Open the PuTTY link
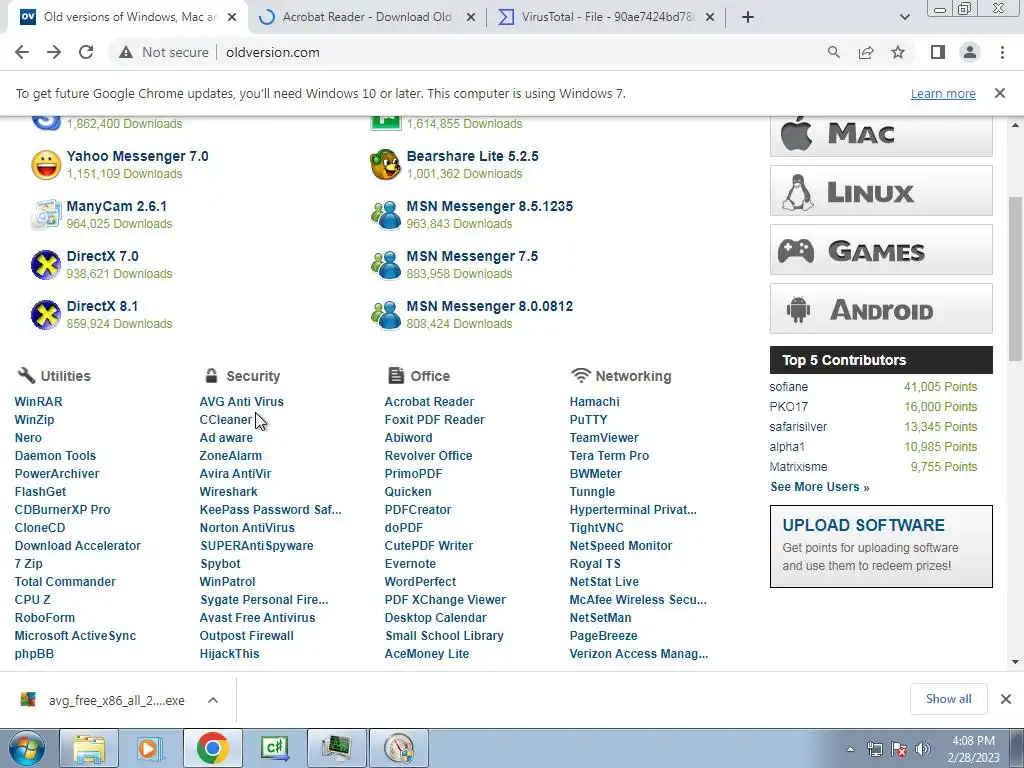1024x768 pixels. click(x=588, y=420)
